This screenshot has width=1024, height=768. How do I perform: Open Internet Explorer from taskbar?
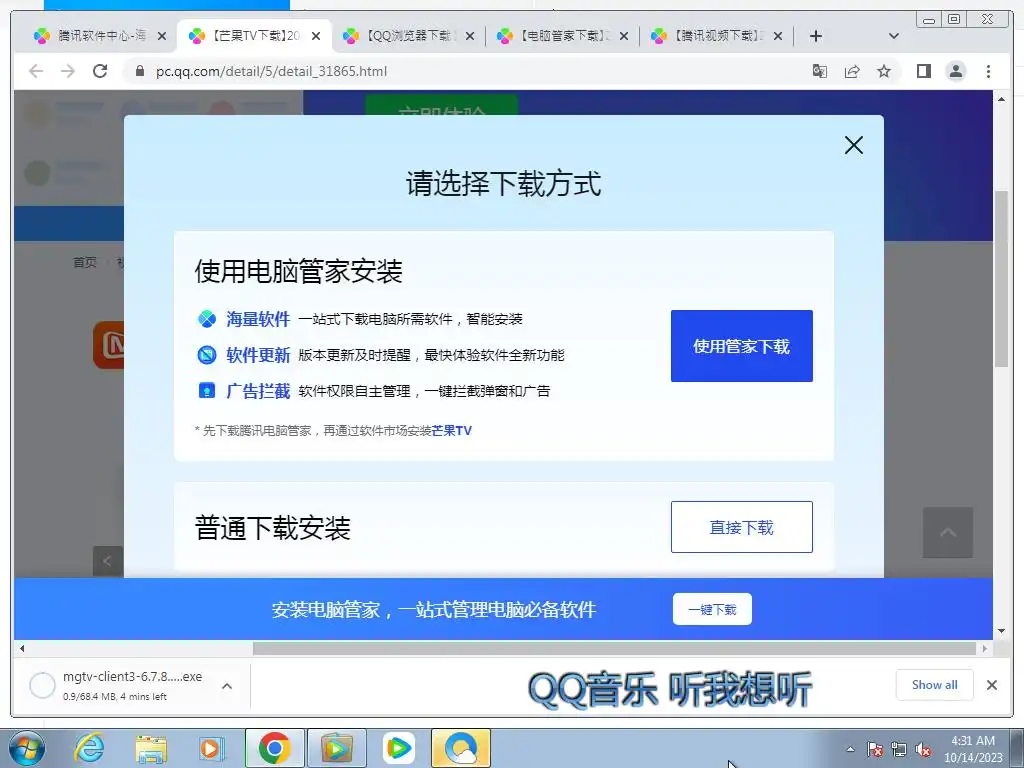tap(88, 748)
